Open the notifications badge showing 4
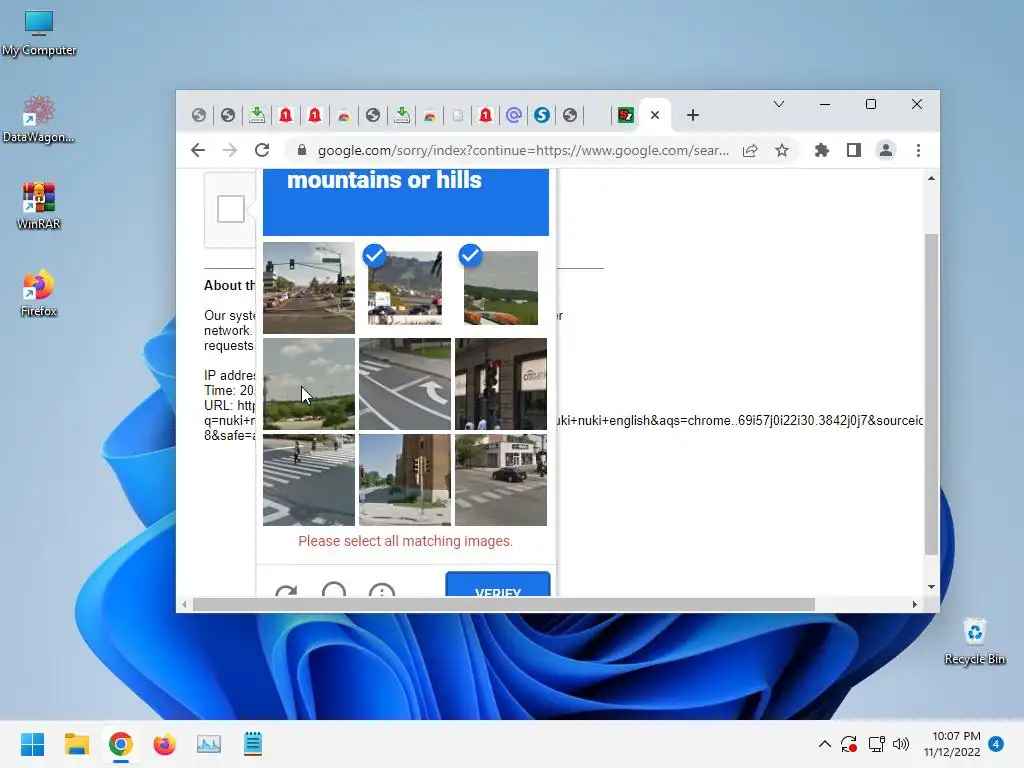Image resolution: width=1024 pixels, height=768 pixels. click(996, 744)
